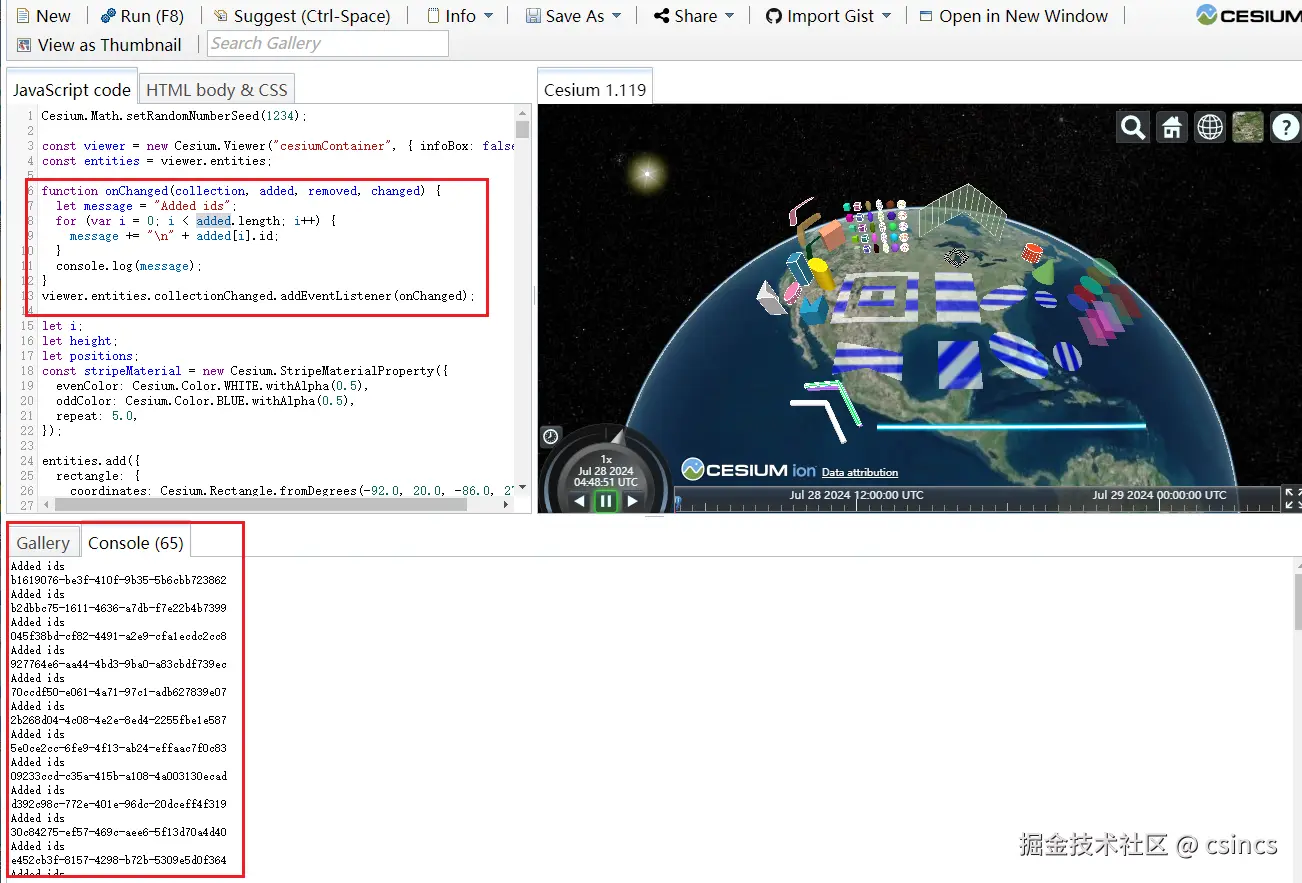Click the icon beside Suggest
1302x883 pixels.
tap(221, 16)
